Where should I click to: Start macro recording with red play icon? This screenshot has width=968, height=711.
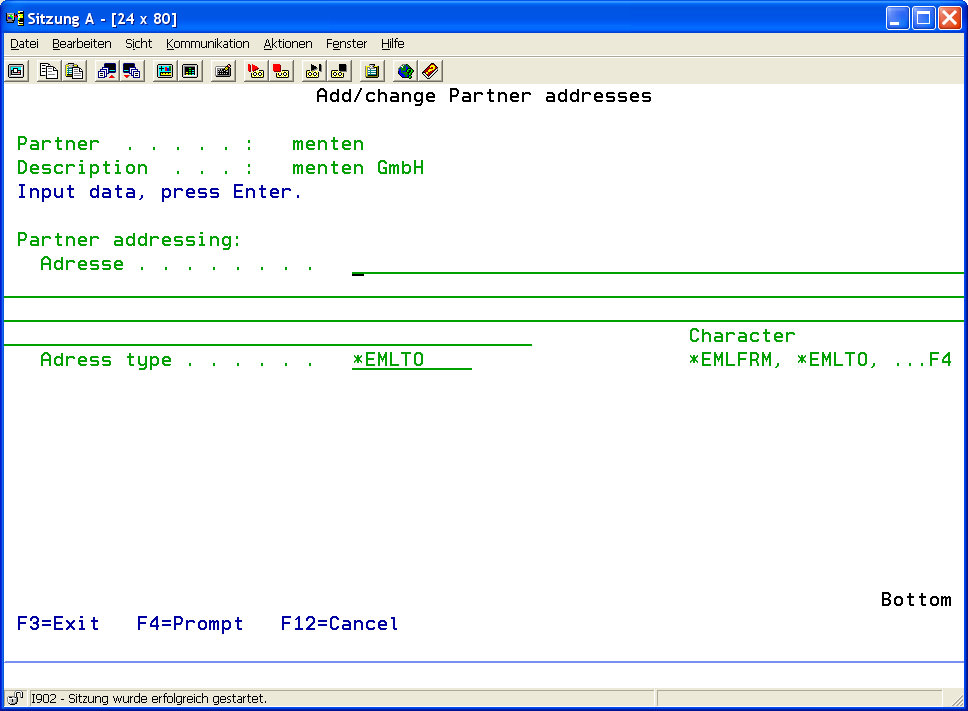click(x=256, y=71)
